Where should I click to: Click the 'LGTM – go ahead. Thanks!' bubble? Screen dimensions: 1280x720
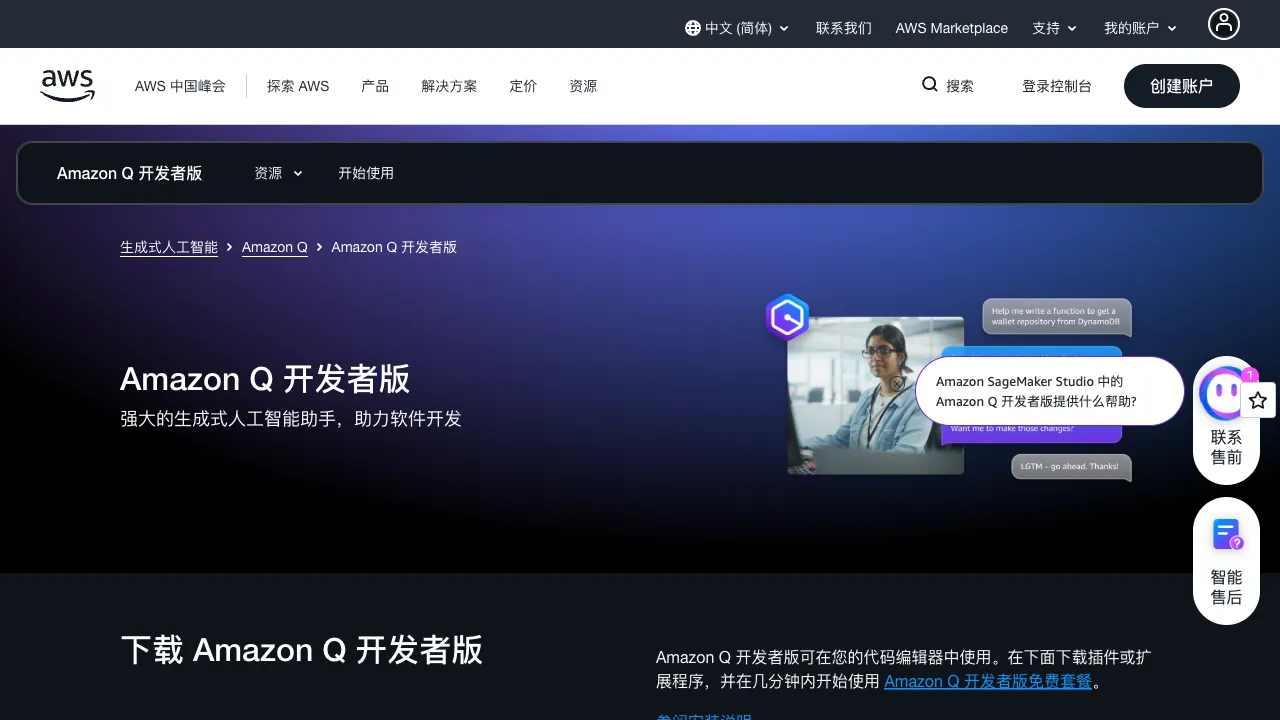(1071, 467)
